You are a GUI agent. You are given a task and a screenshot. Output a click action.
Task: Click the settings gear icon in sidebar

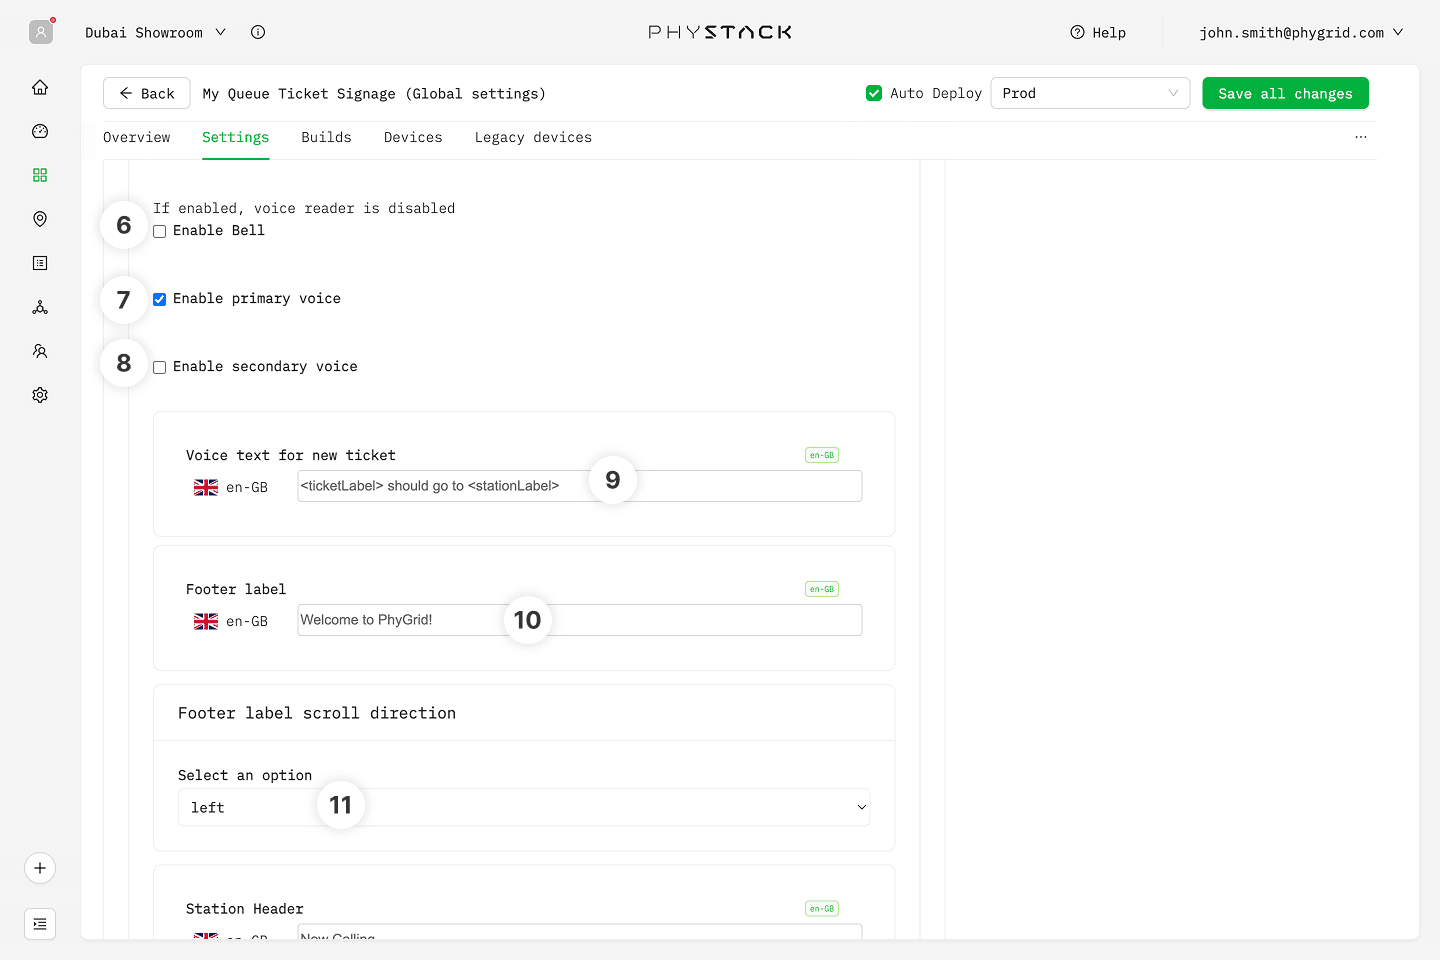point(40,395)
